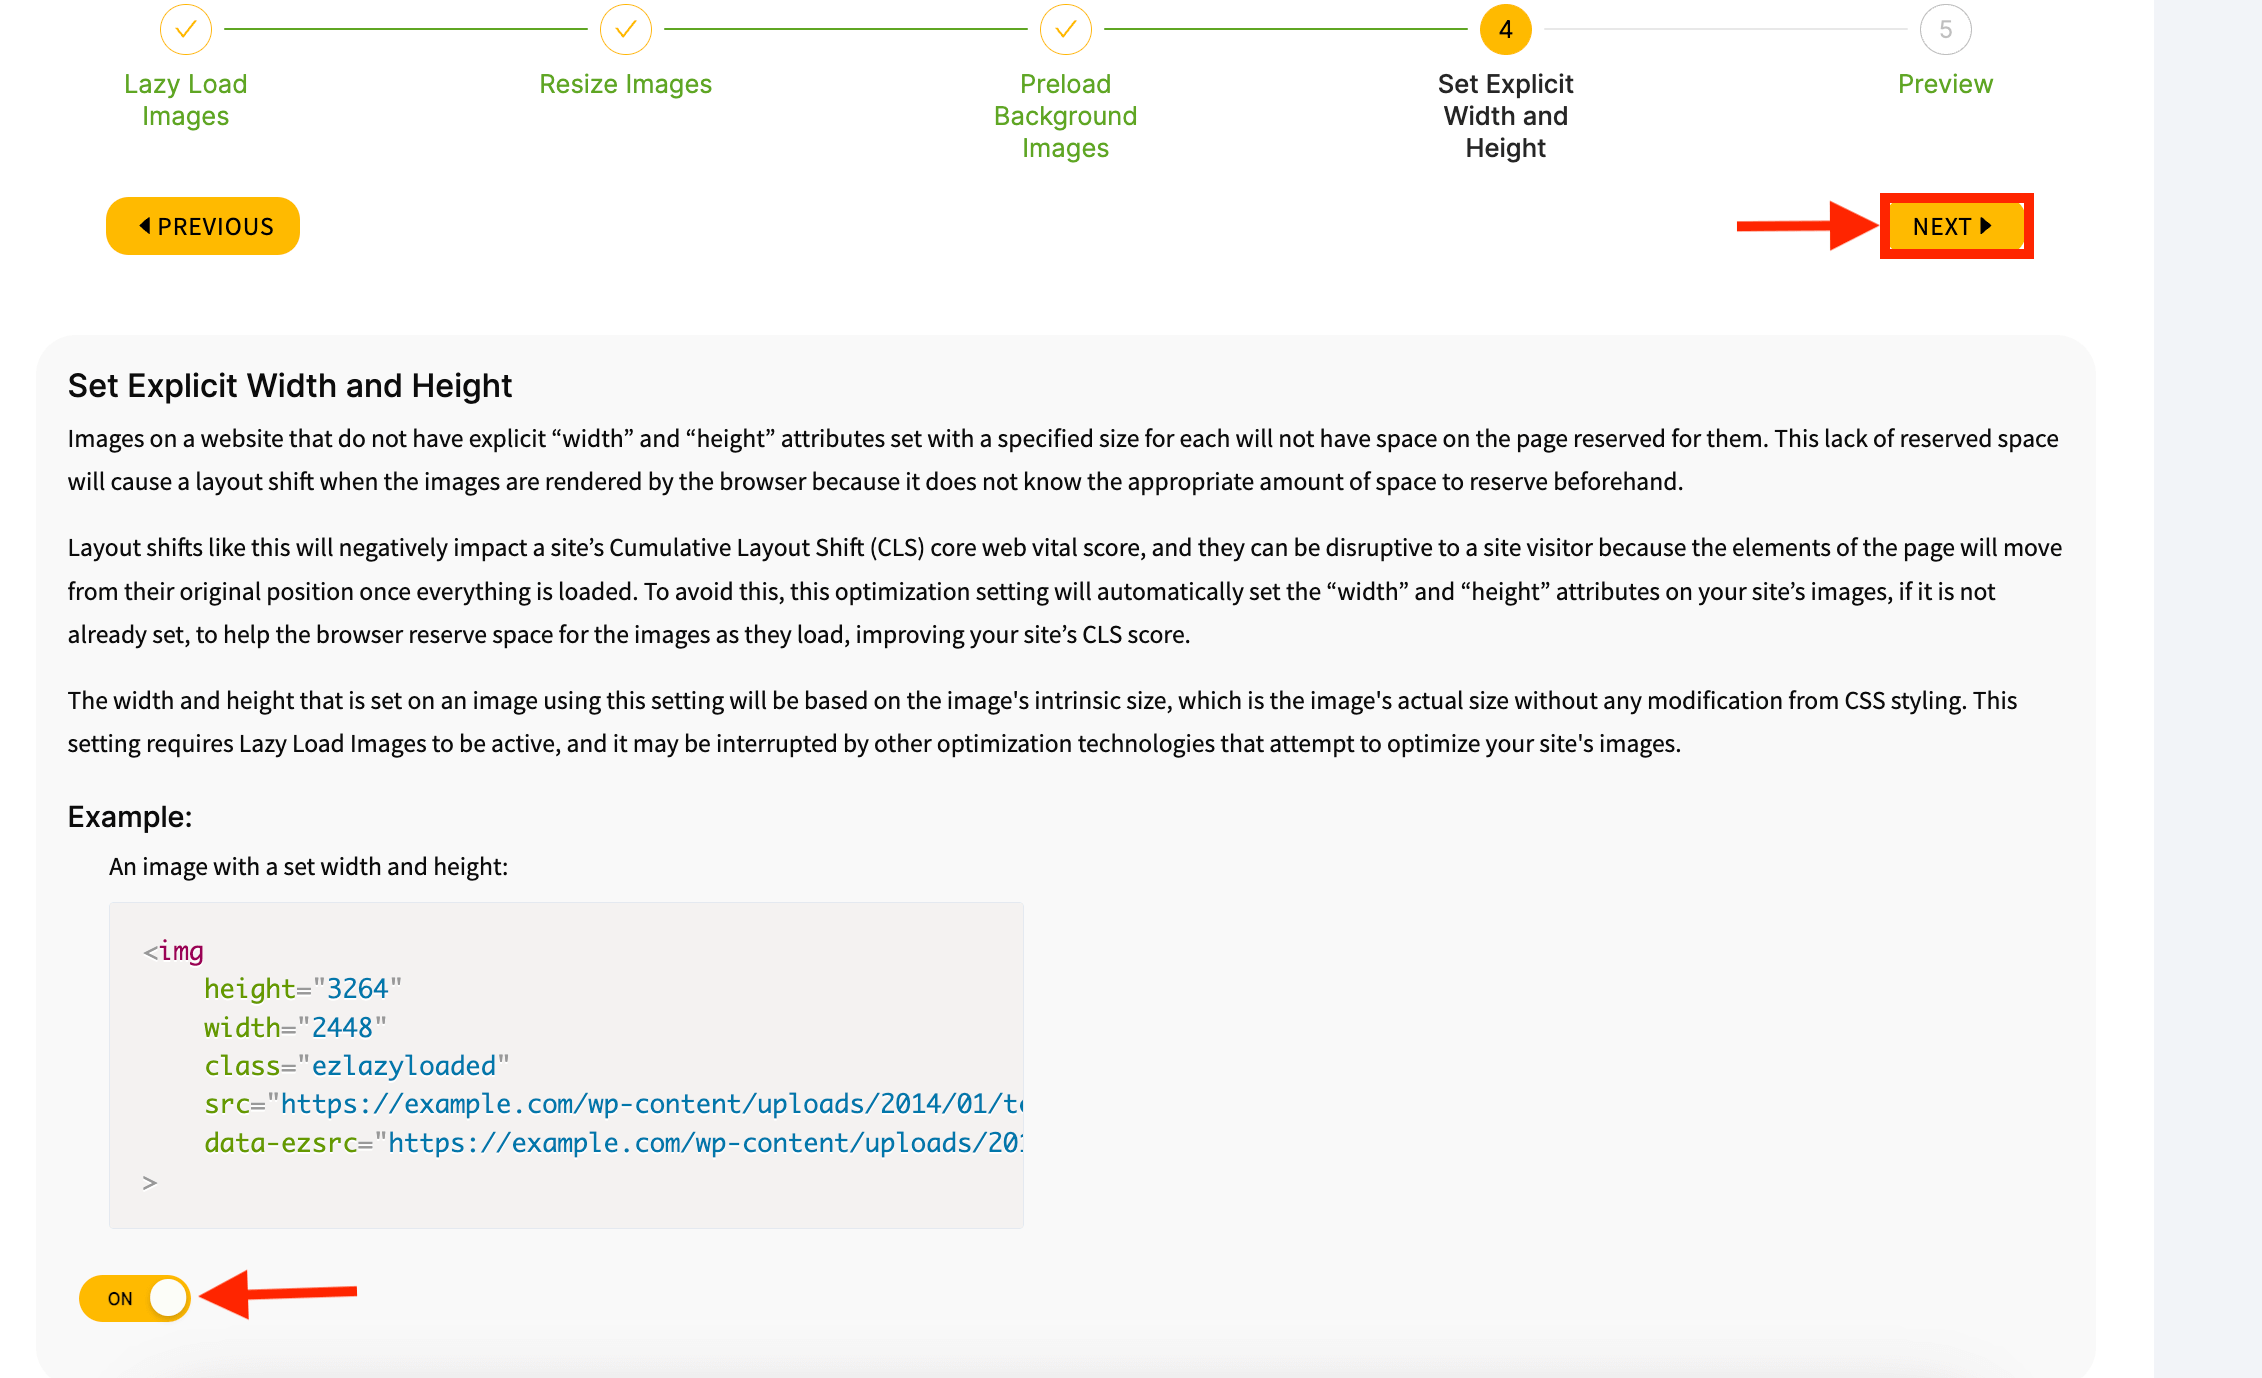Toggle the ON switch for explicit width and height
Image resolution: width=2262 pixels, height=1378 pixels.
point(135,1298)
